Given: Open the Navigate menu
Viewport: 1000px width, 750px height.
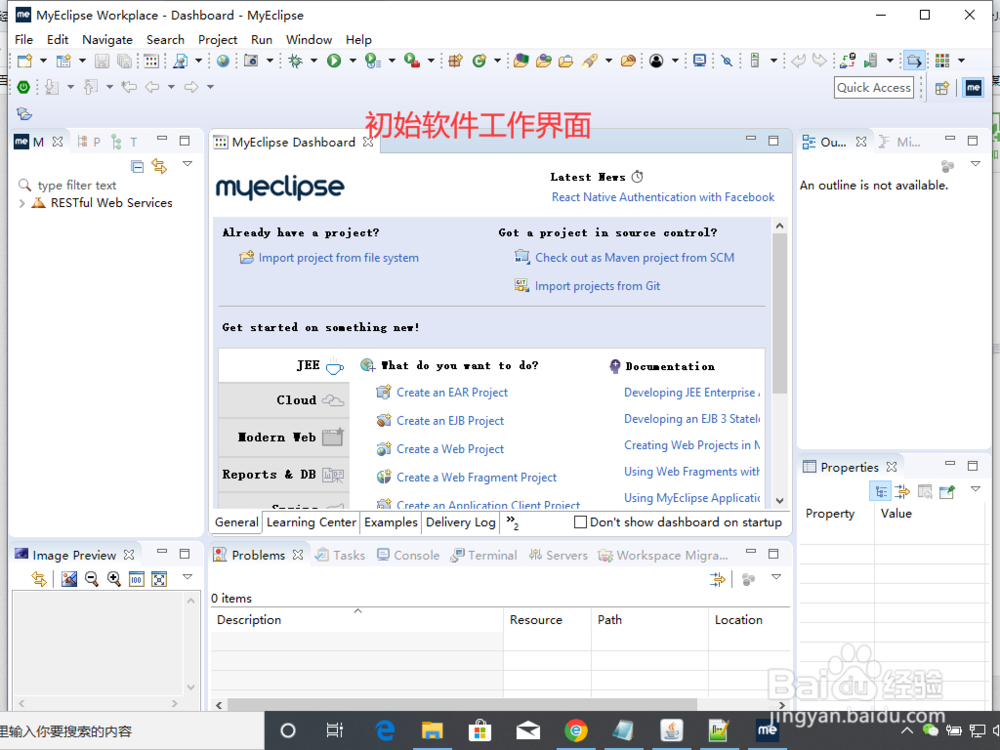Looking at the screenshot, I should point(107,40).
